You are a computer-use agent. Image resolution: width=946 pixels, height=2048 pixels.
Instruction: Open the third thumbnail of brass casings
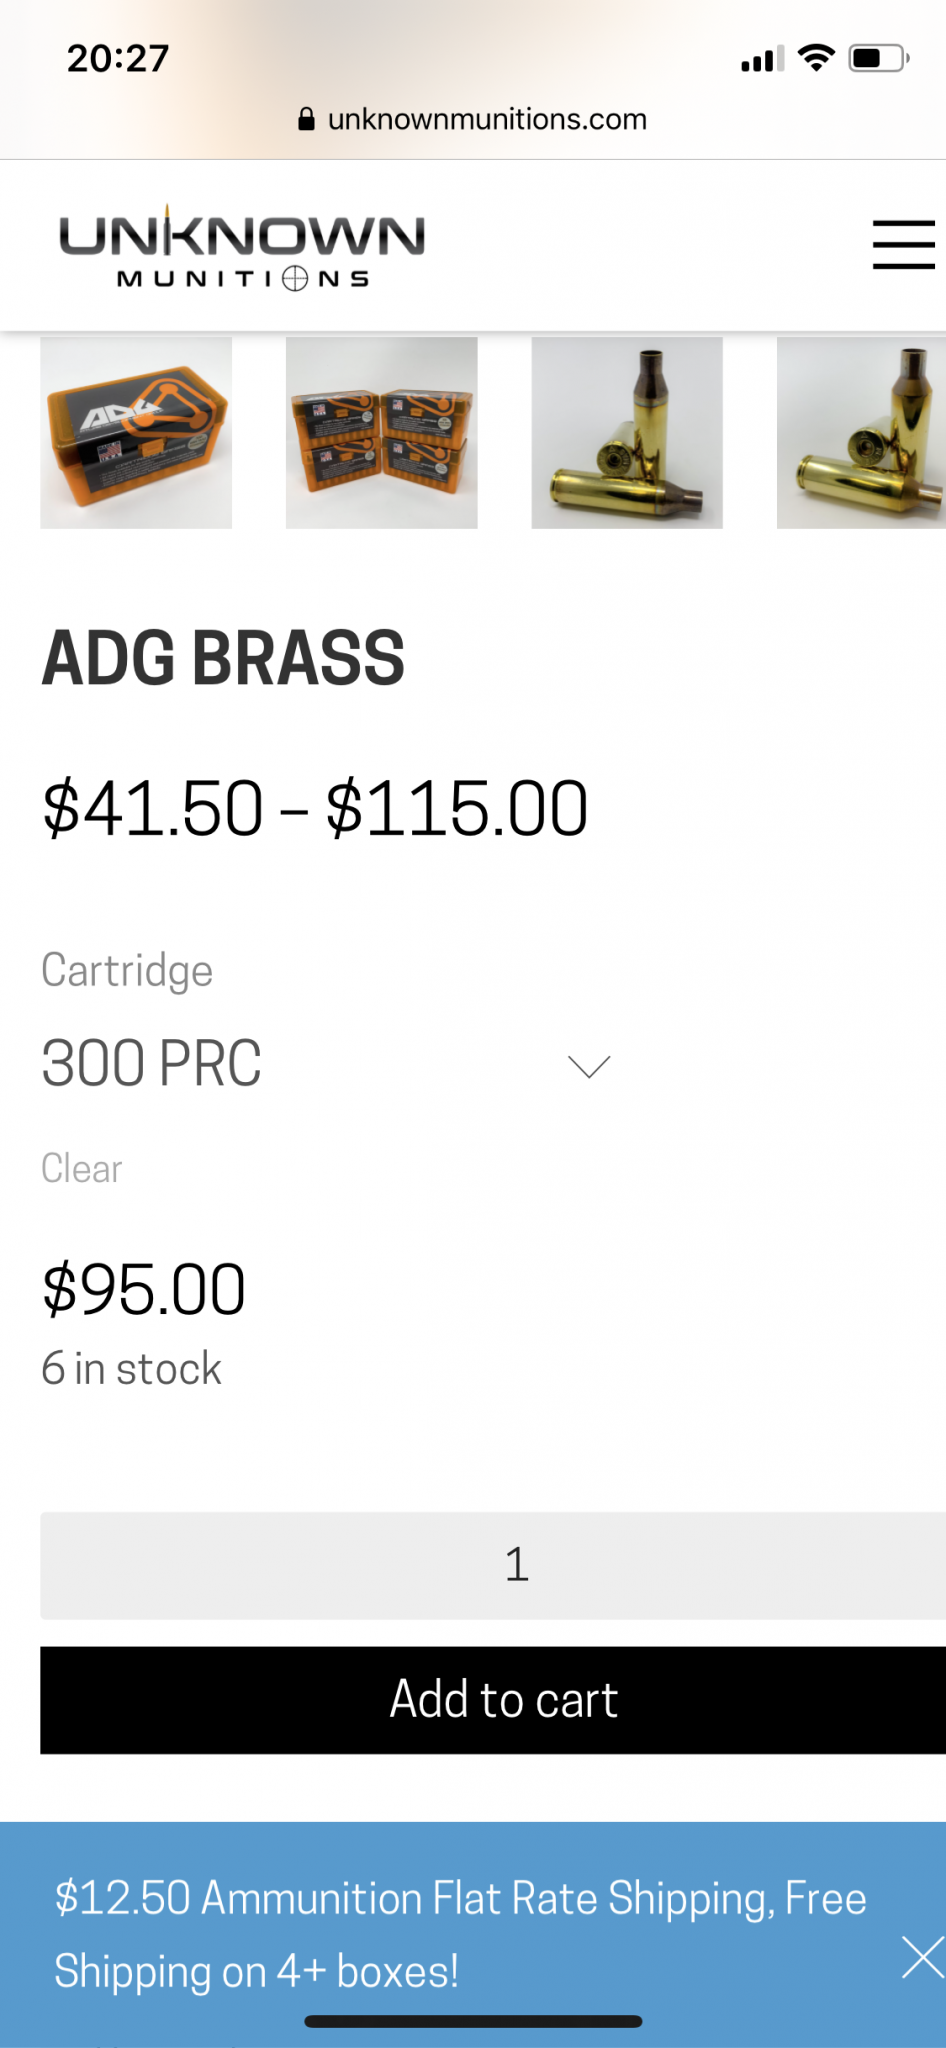[x=627, y=433]
